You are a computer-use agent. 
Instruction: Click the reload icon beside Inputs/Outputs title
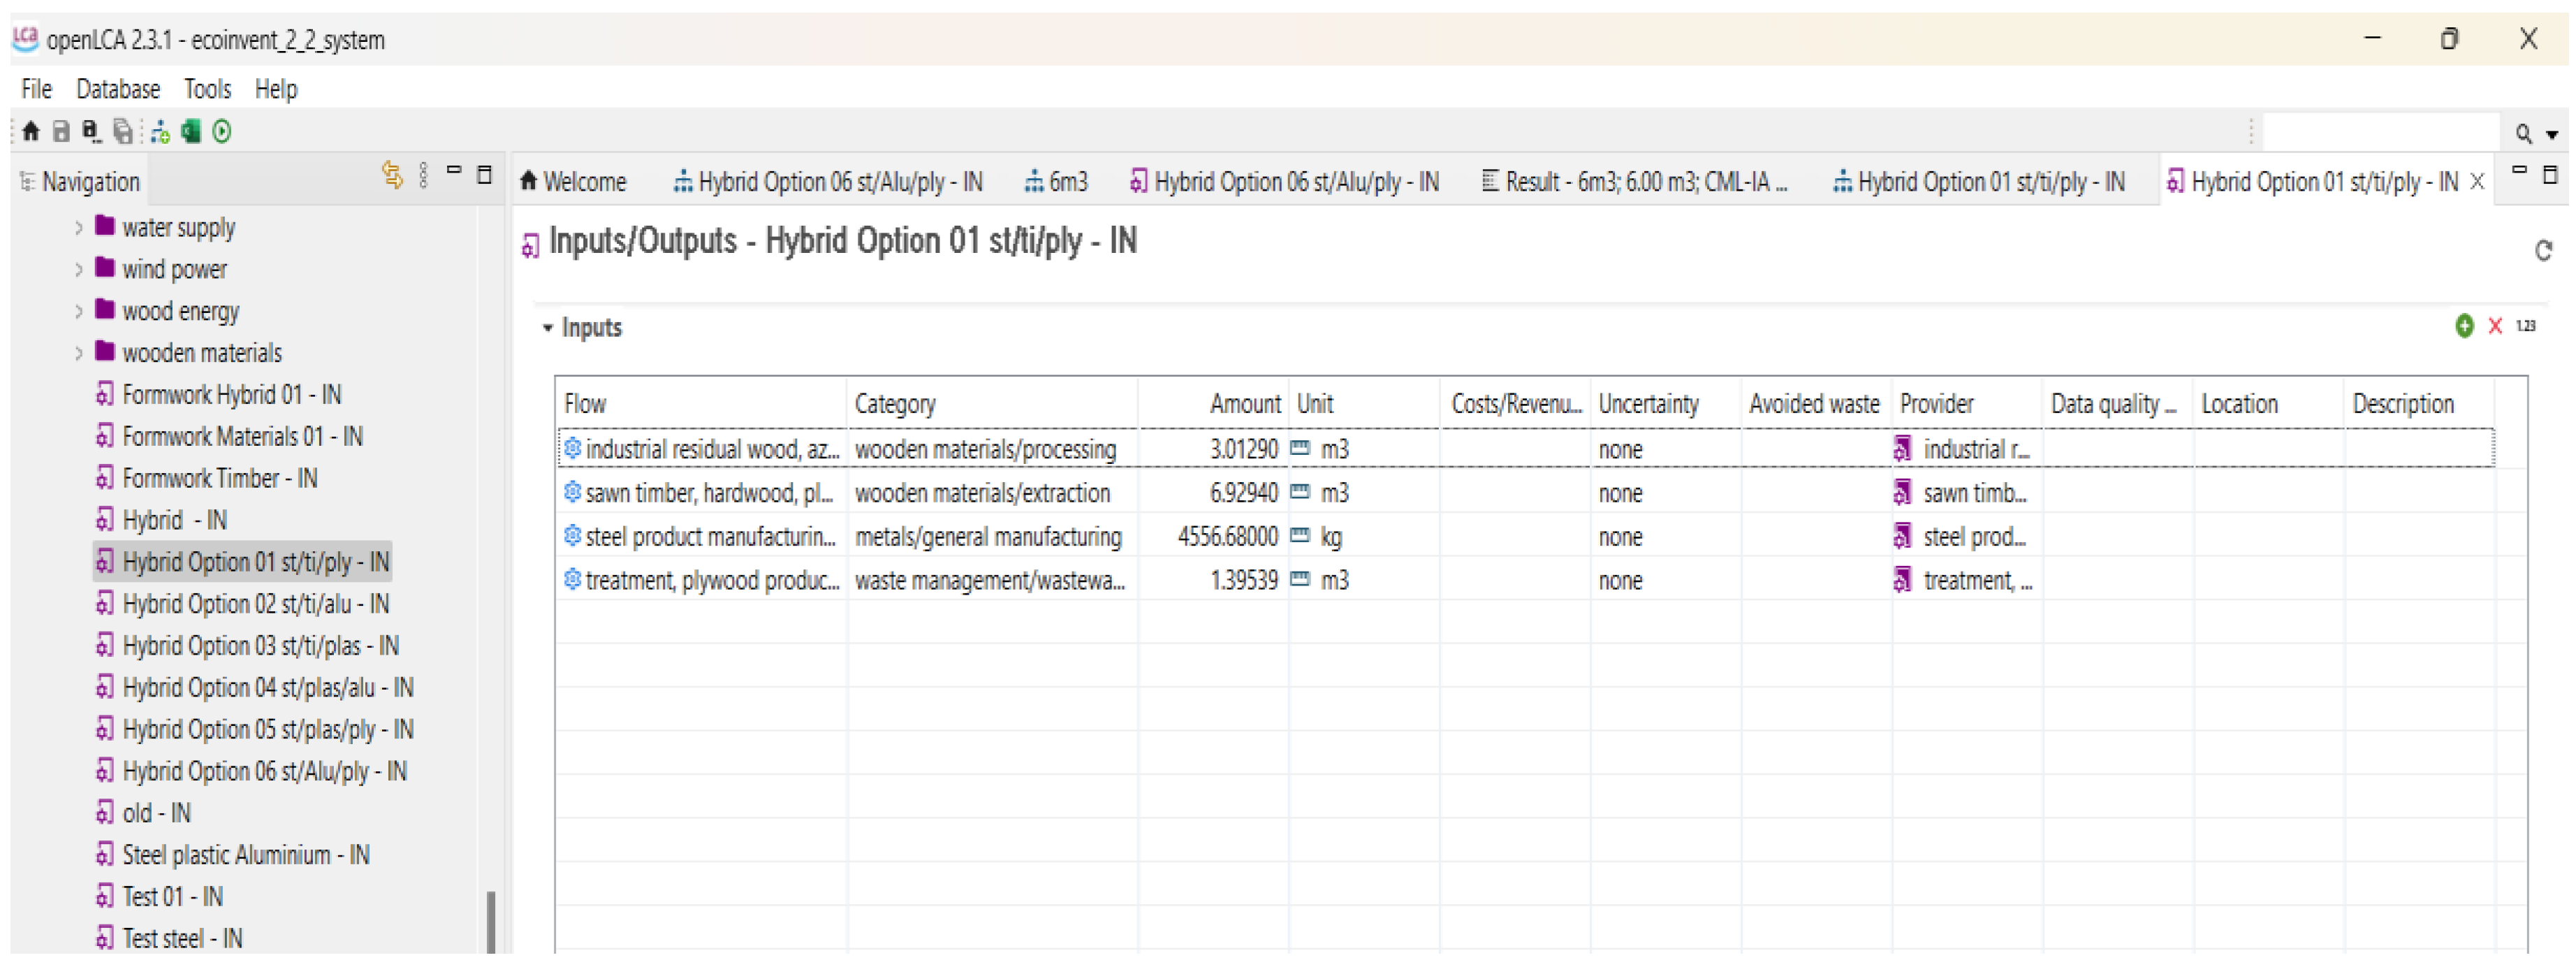pyautogui.click(x=2543, y=250)
